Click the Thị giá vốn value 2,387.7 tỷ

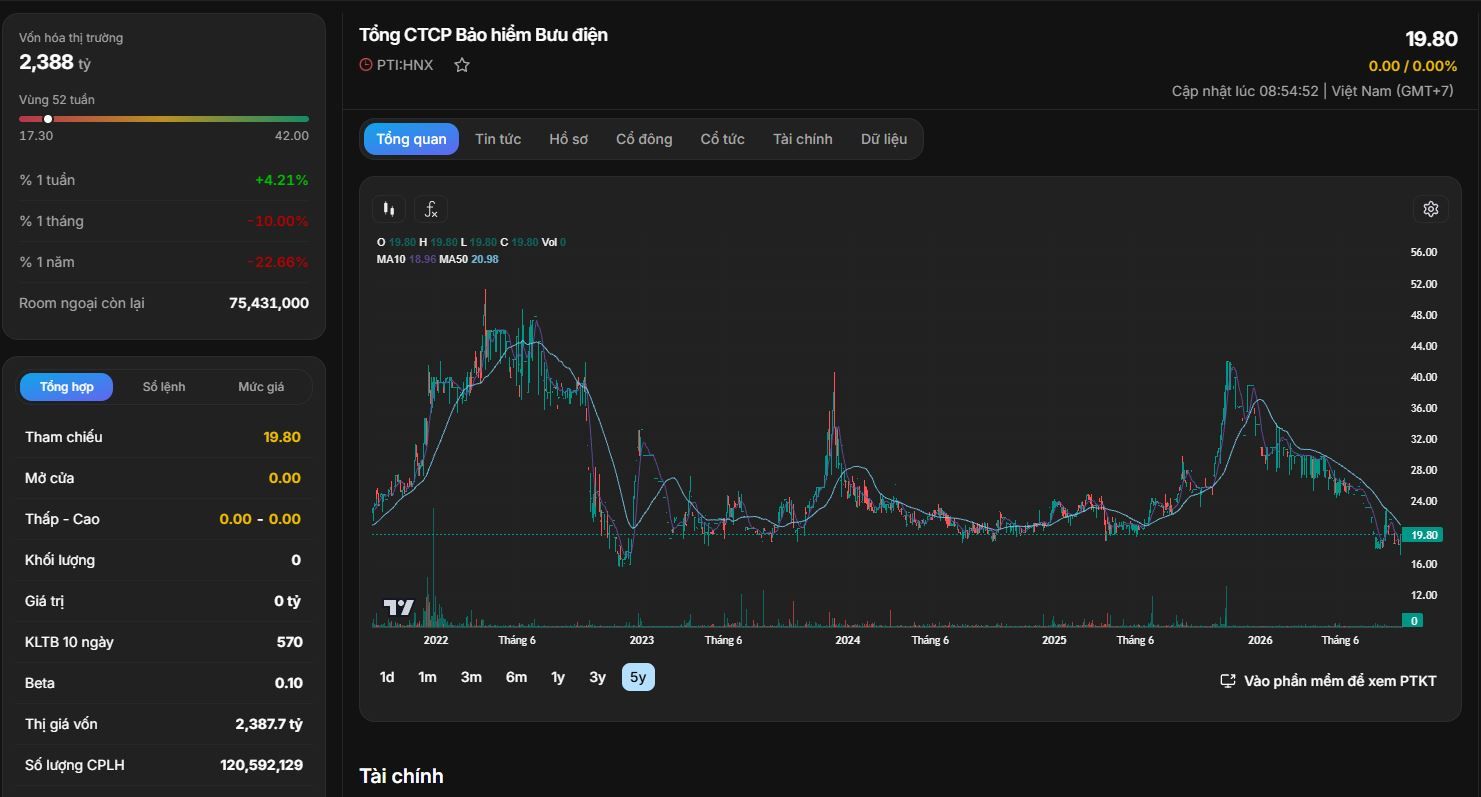pyautogui.click(x=269, y=724)
